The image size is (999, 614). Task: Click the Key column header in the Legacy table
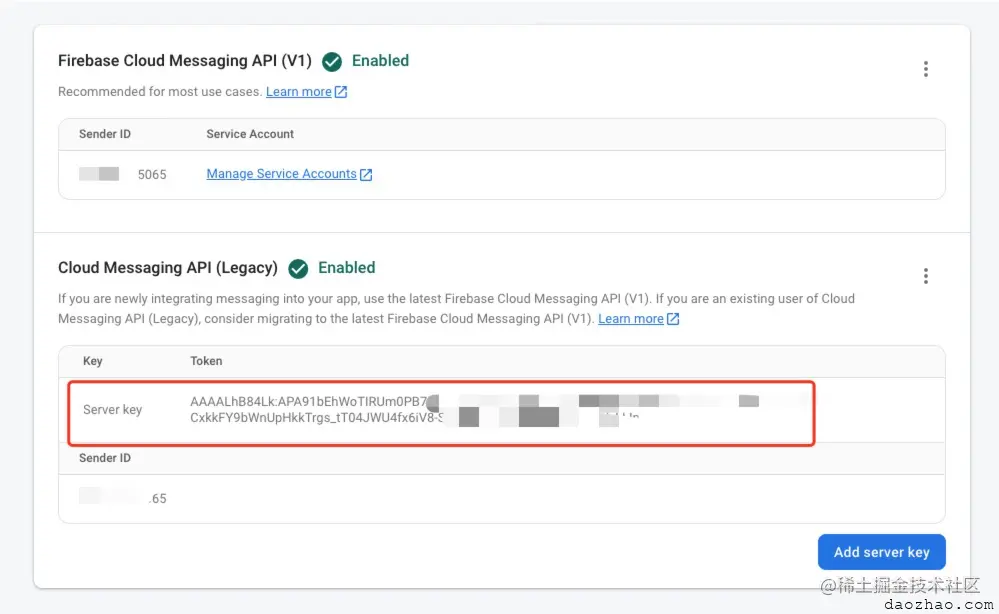pyautogui.click(x=92, y=361)
